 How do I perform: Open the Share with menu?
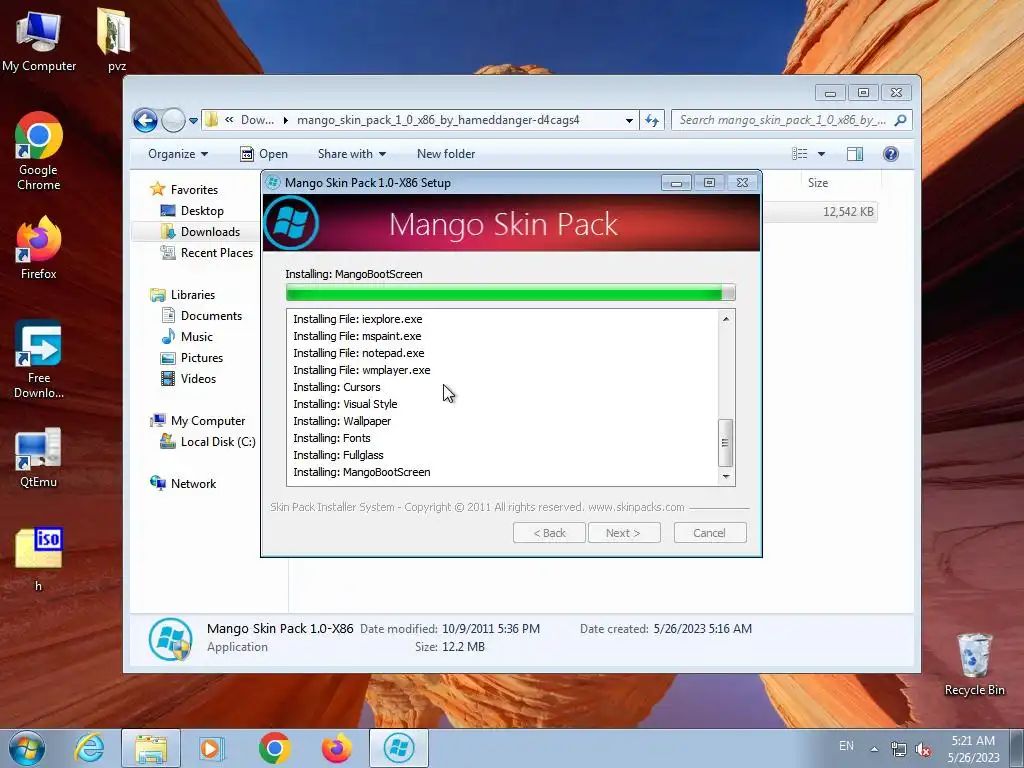pyautogui.click(x=352, y=154)
